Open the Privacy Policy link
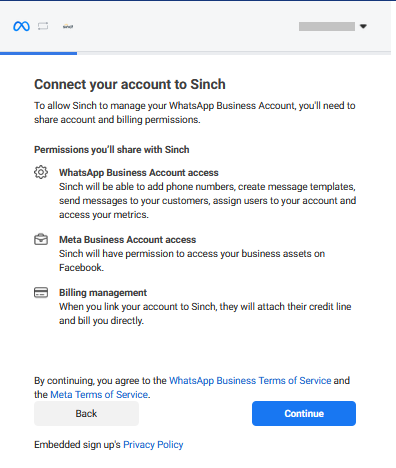This screenshot has height=468, width=396. pyautogui.click(x=153, y=445)
